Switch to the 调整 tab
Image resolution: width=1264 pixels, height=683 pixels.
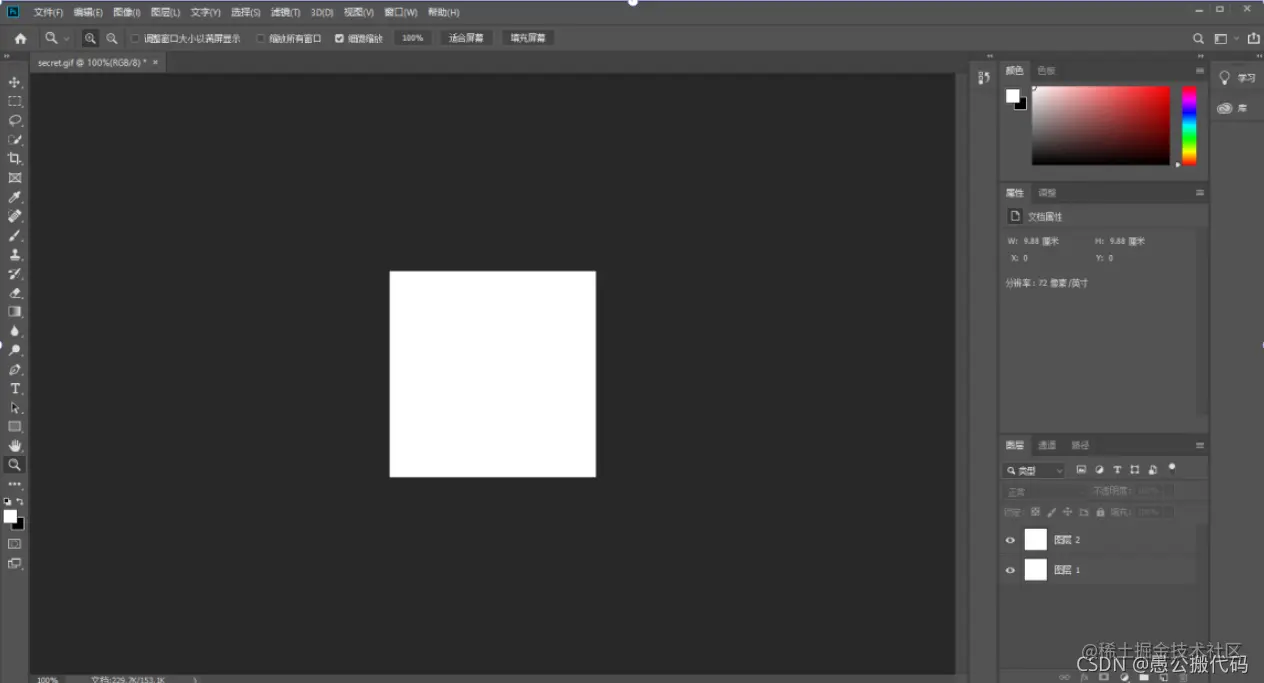pos(1047,193)
